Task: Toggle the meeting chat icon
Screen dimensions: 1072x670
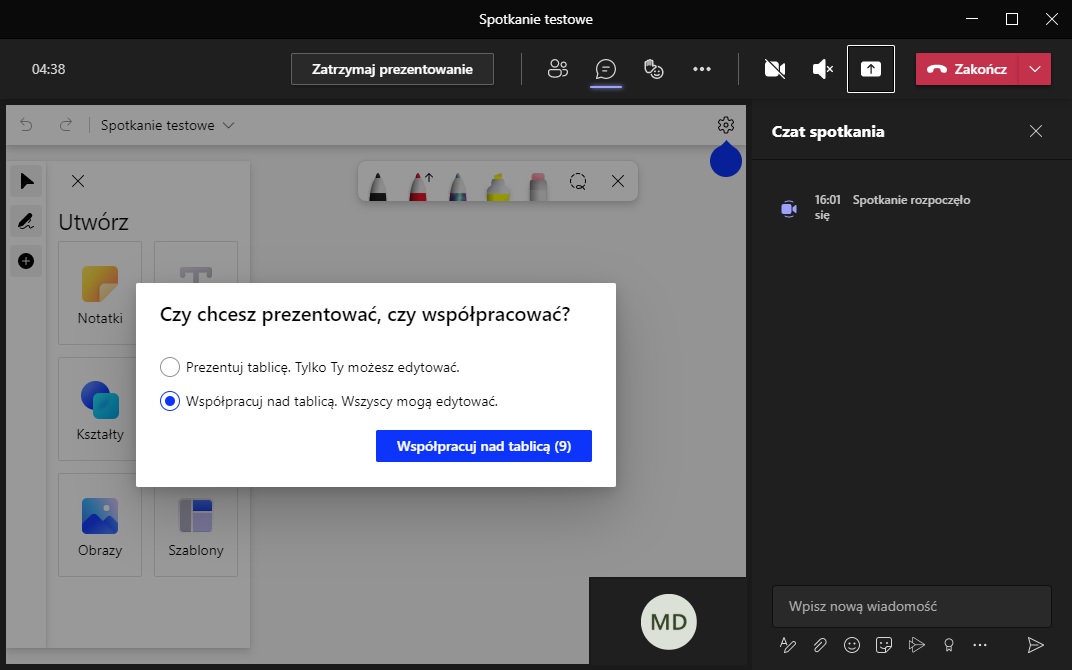Action: coord(605,69)
